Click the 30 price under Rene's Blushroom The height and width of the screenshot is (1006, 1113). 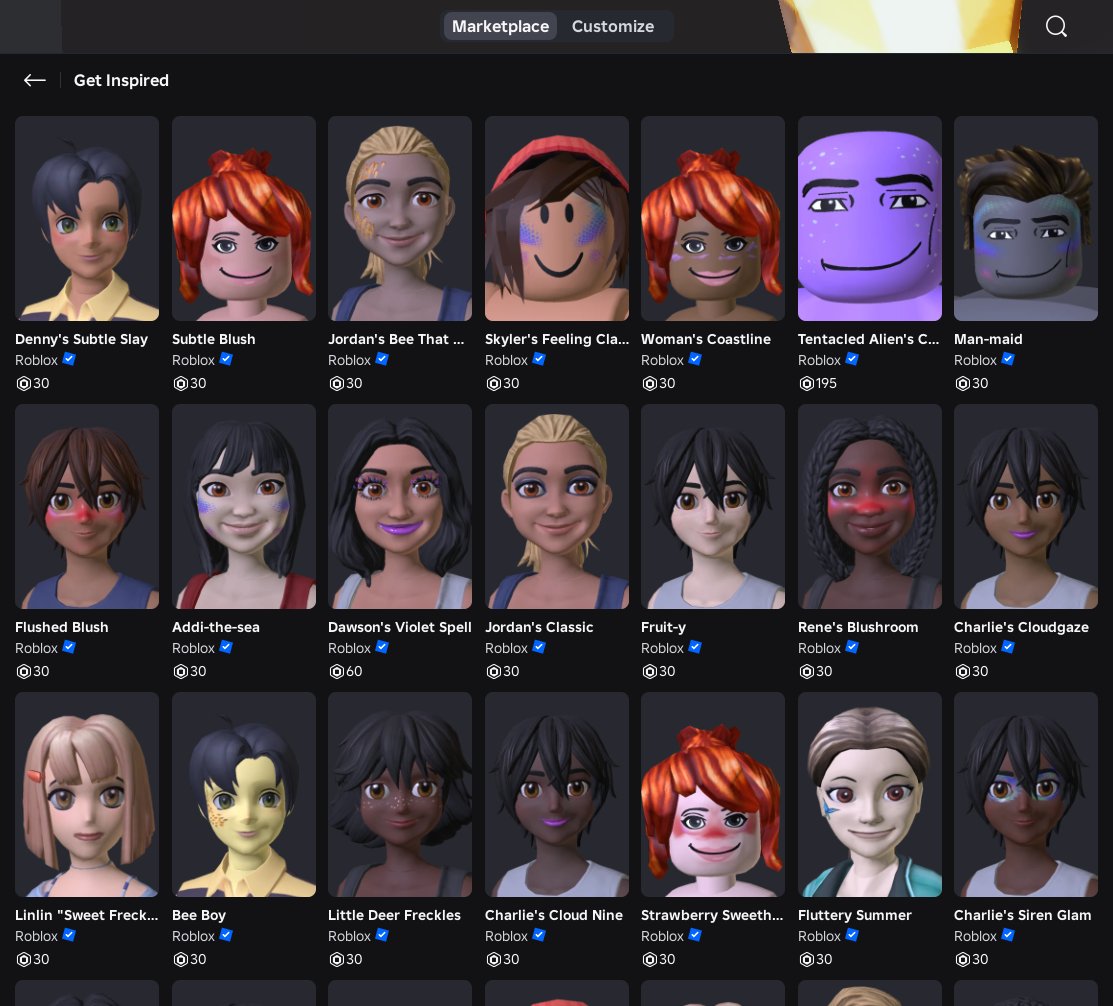[824, 672]
